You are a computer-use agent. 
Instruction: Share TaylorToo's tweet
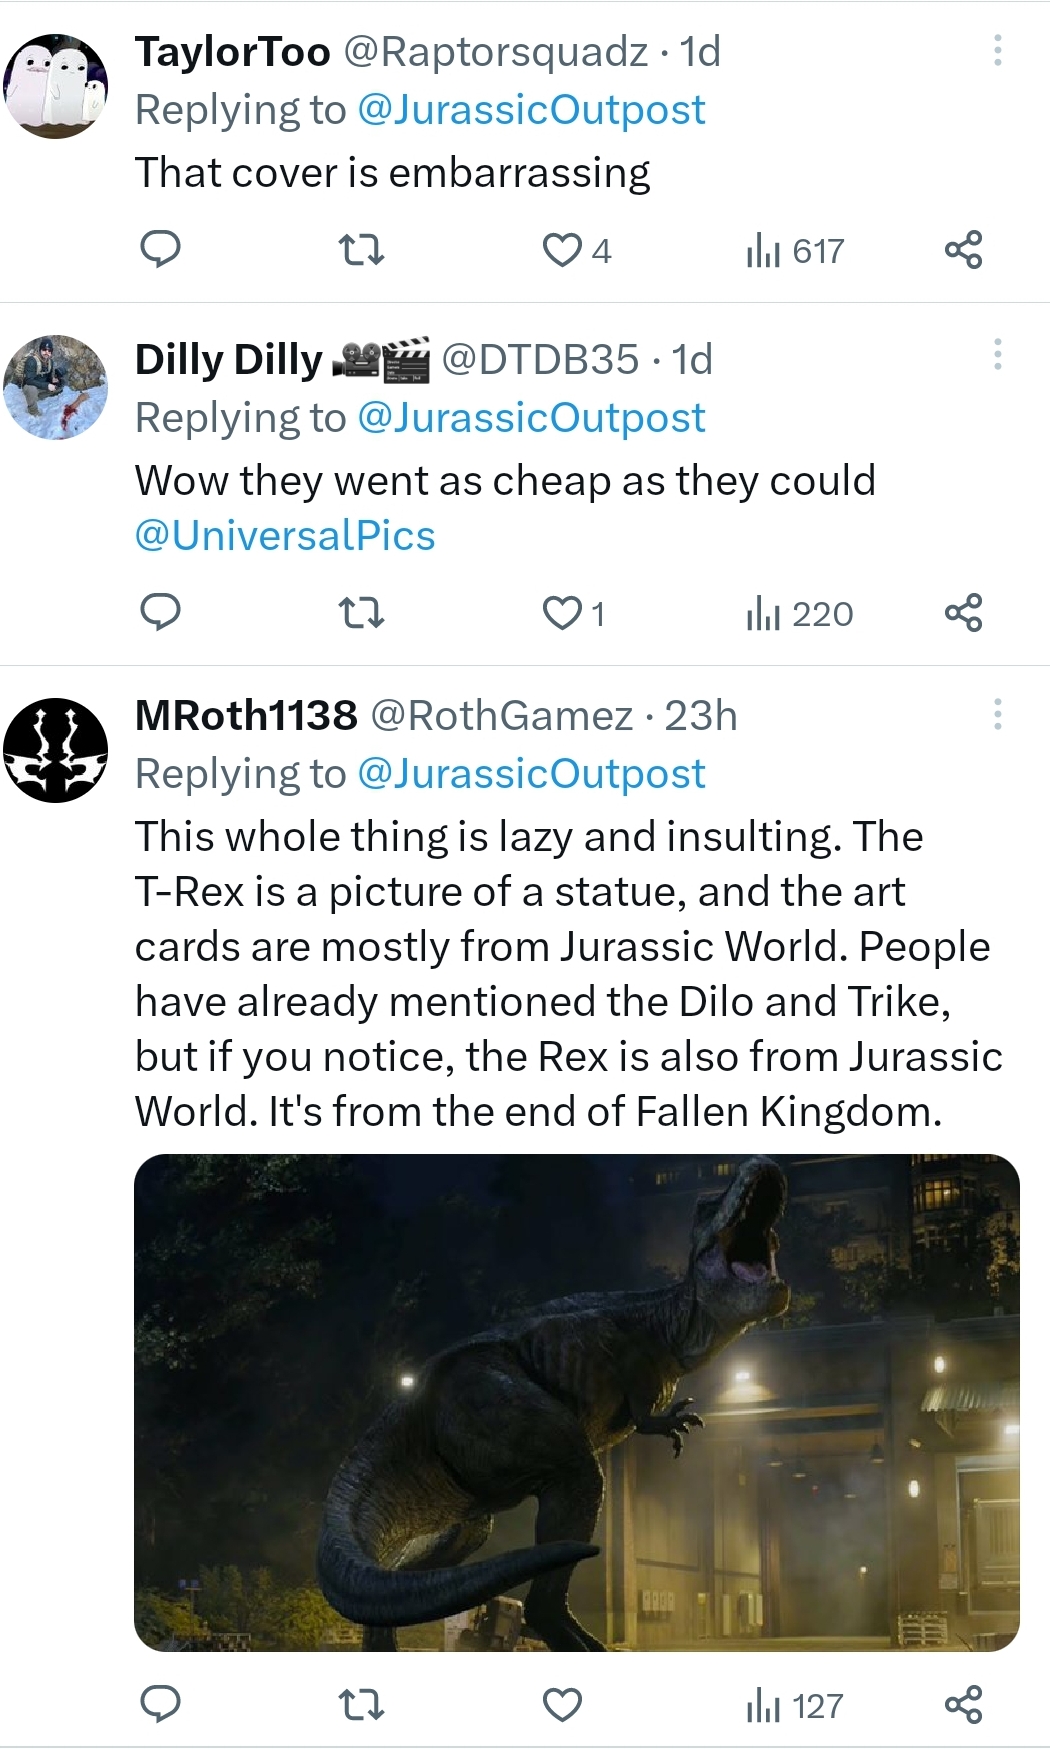coord(963,249)
